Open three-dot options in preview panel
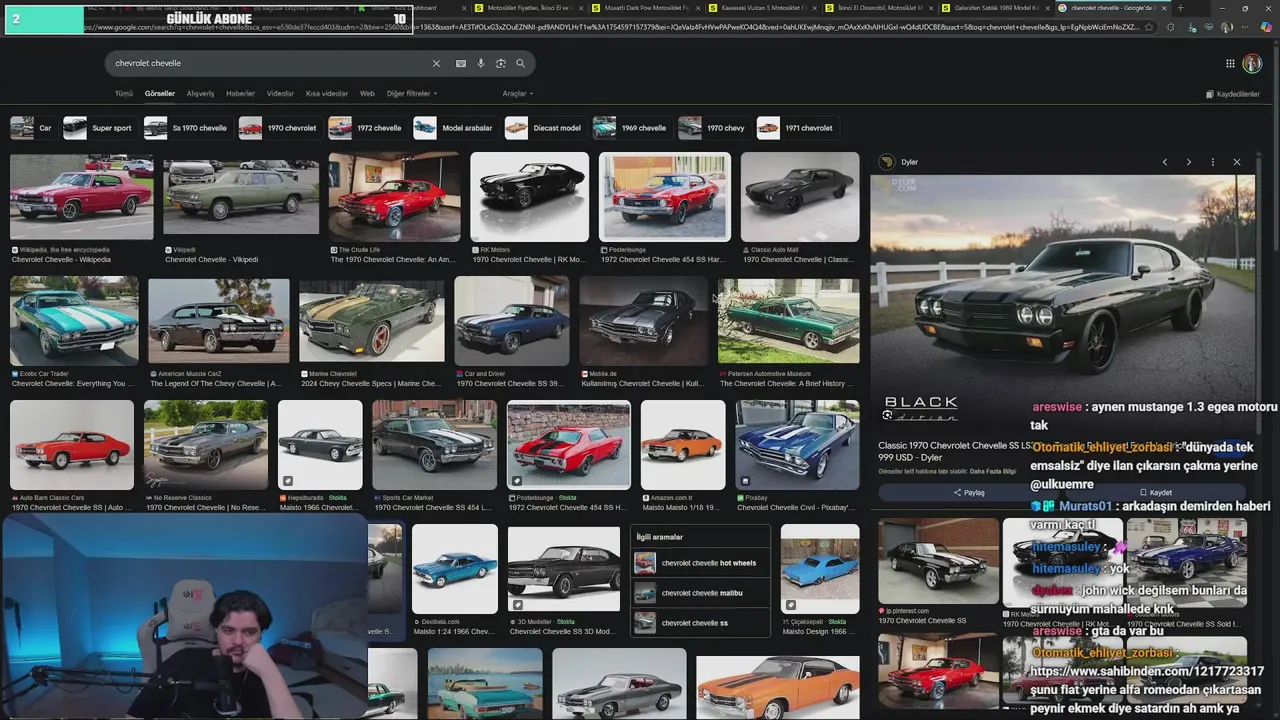 (1212, 162)
